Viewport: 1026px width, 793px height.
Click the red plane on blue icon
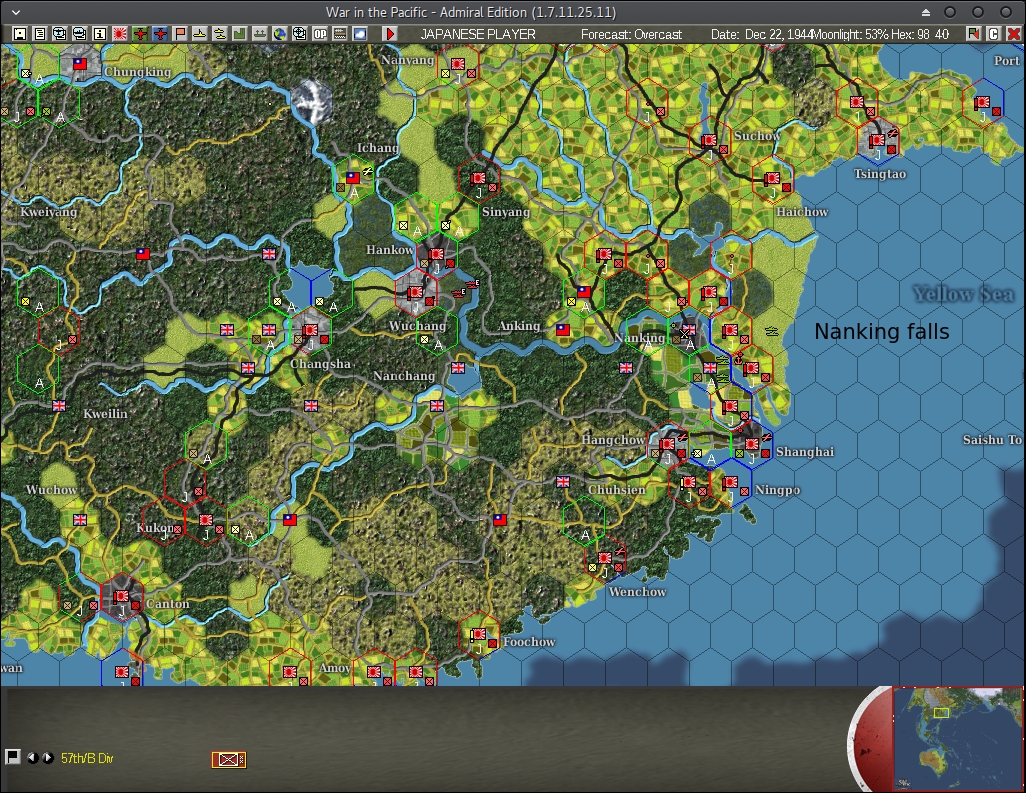[x=160, y=33]
